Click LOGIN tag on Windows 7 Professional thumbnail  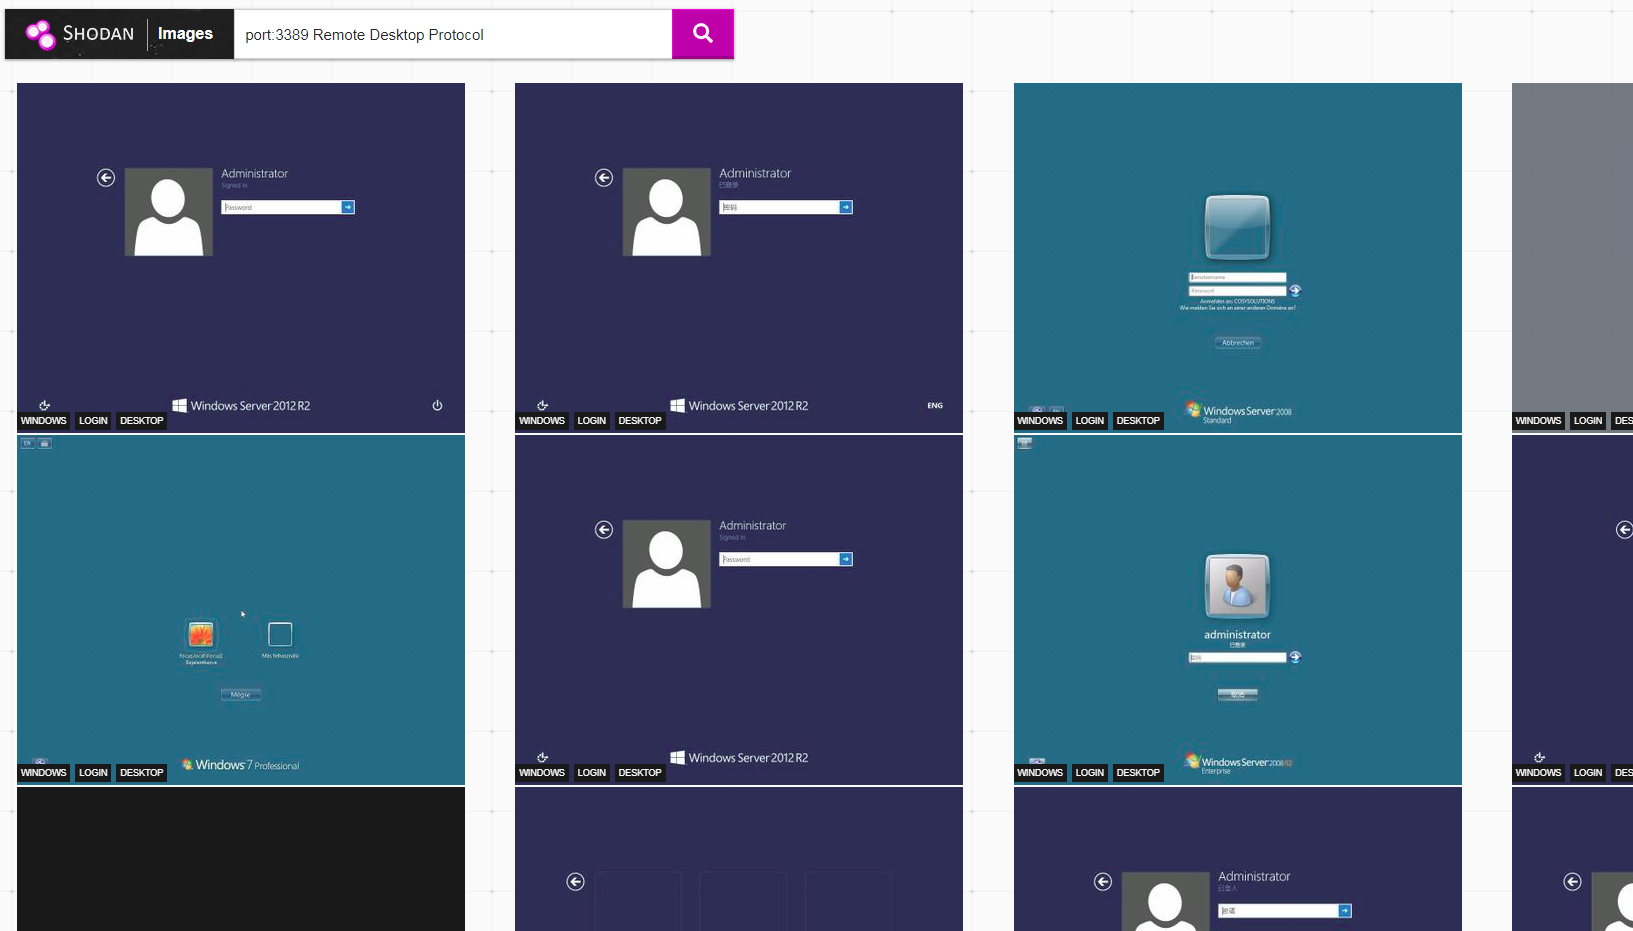[93, 773]
